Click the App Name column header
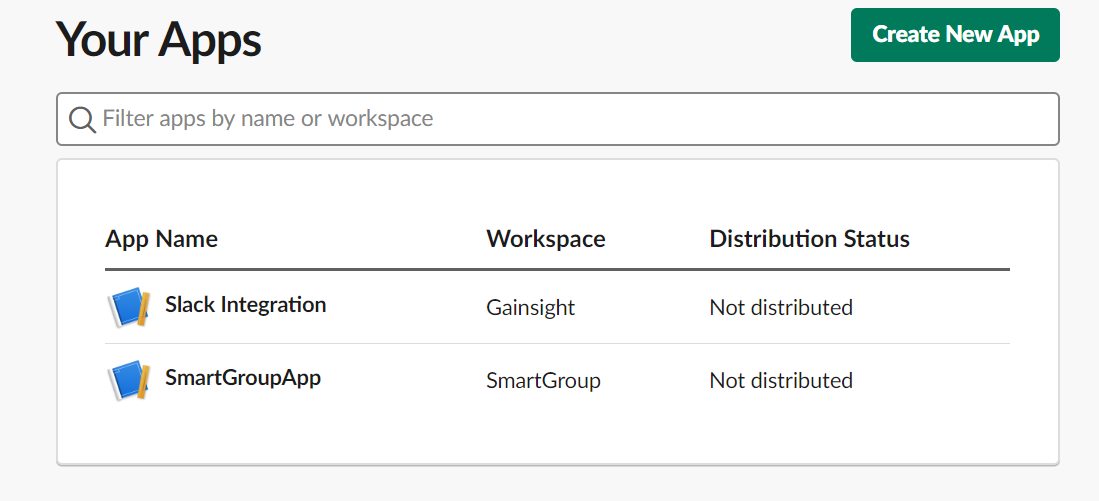 coord(161,239)
